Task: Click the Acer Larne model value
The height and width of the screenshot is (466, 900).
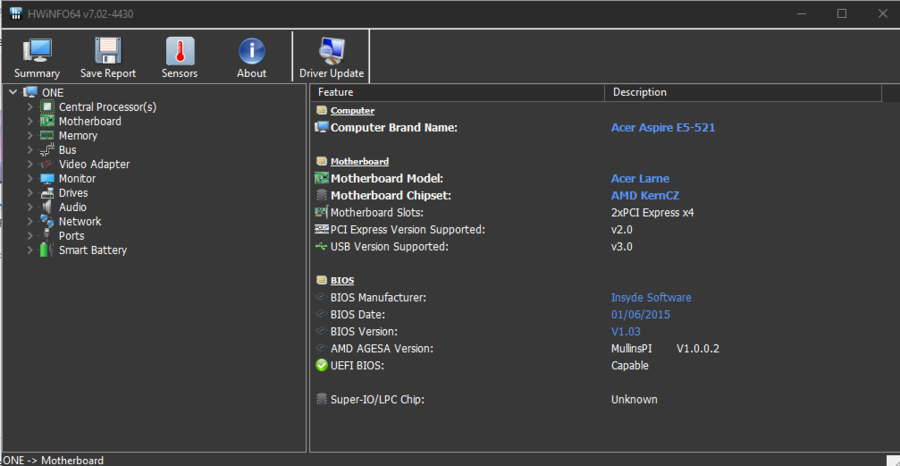Action: pyautogui.click(x=640, y=178)
